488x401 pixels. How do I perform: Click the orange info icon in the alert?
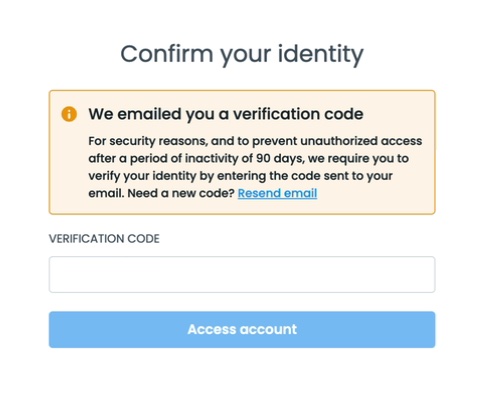(69, 114)
